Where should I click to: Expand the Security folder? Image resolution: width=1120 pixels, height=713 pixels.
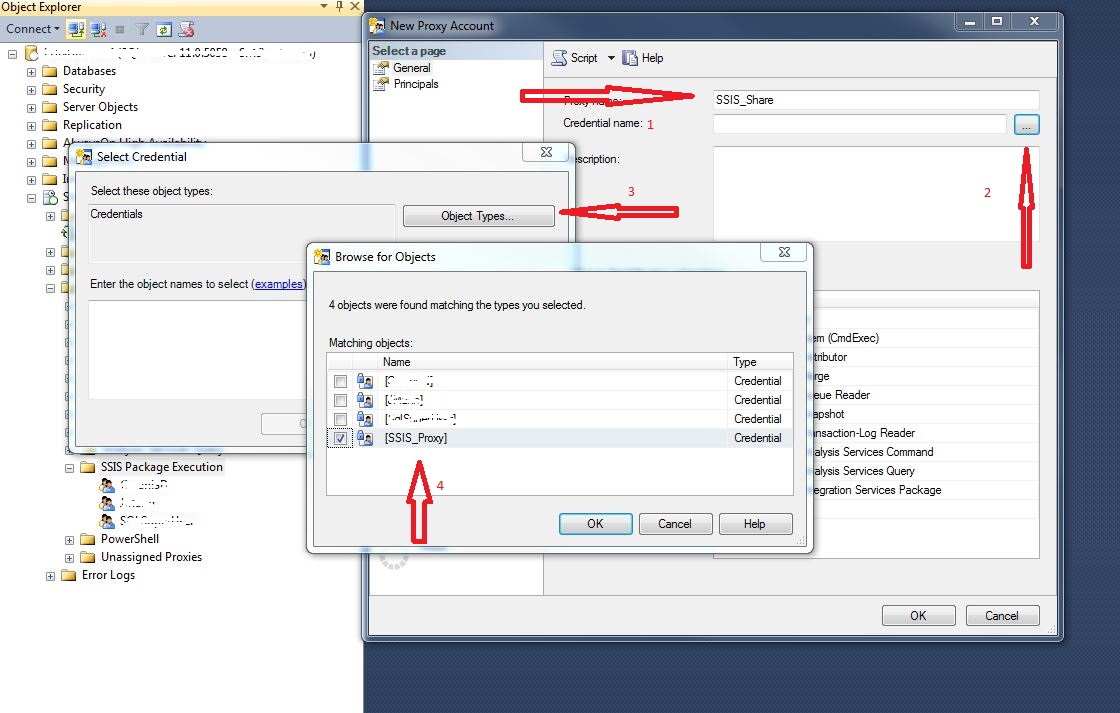click(31, 89)
